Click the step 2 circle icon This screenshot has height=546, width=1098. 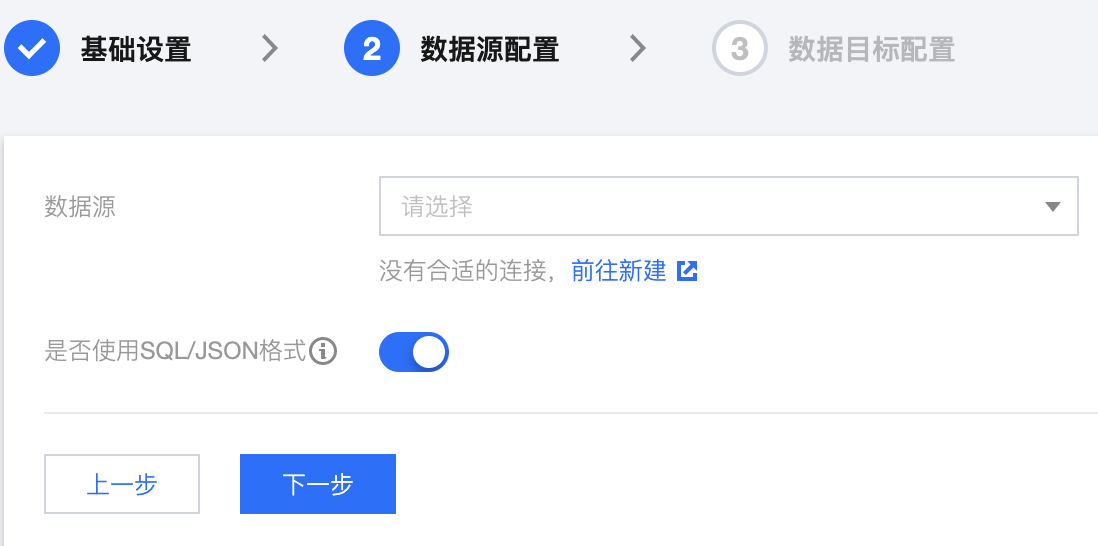coord(372,48)
